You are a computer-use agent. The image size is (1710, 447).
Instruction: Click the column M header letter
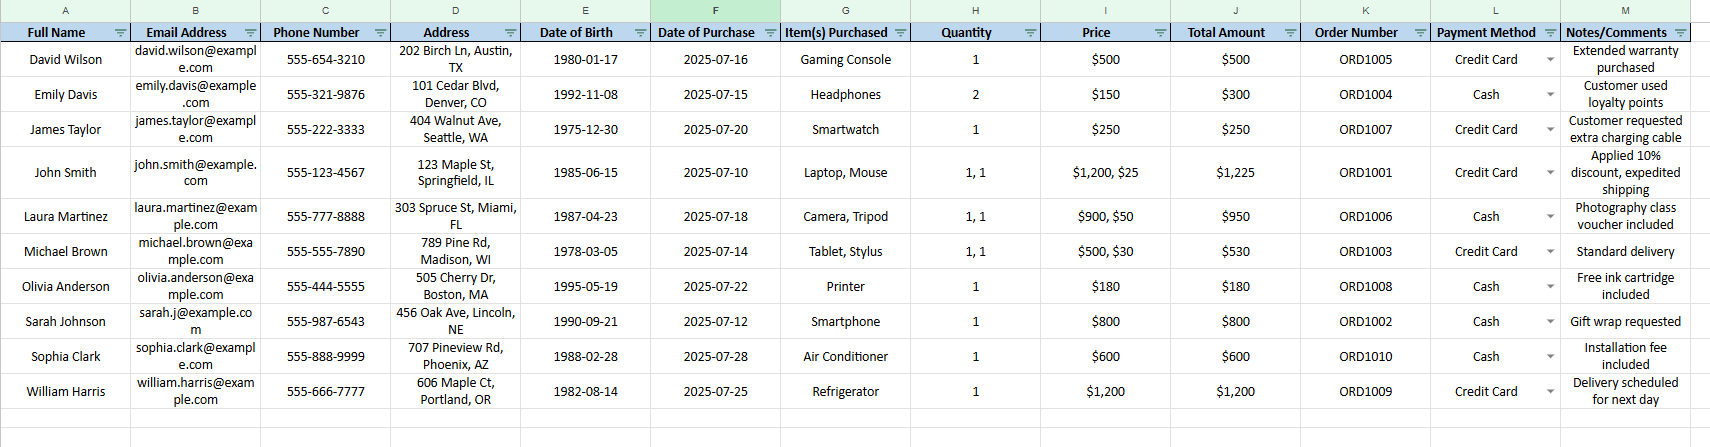point(1625,10)
